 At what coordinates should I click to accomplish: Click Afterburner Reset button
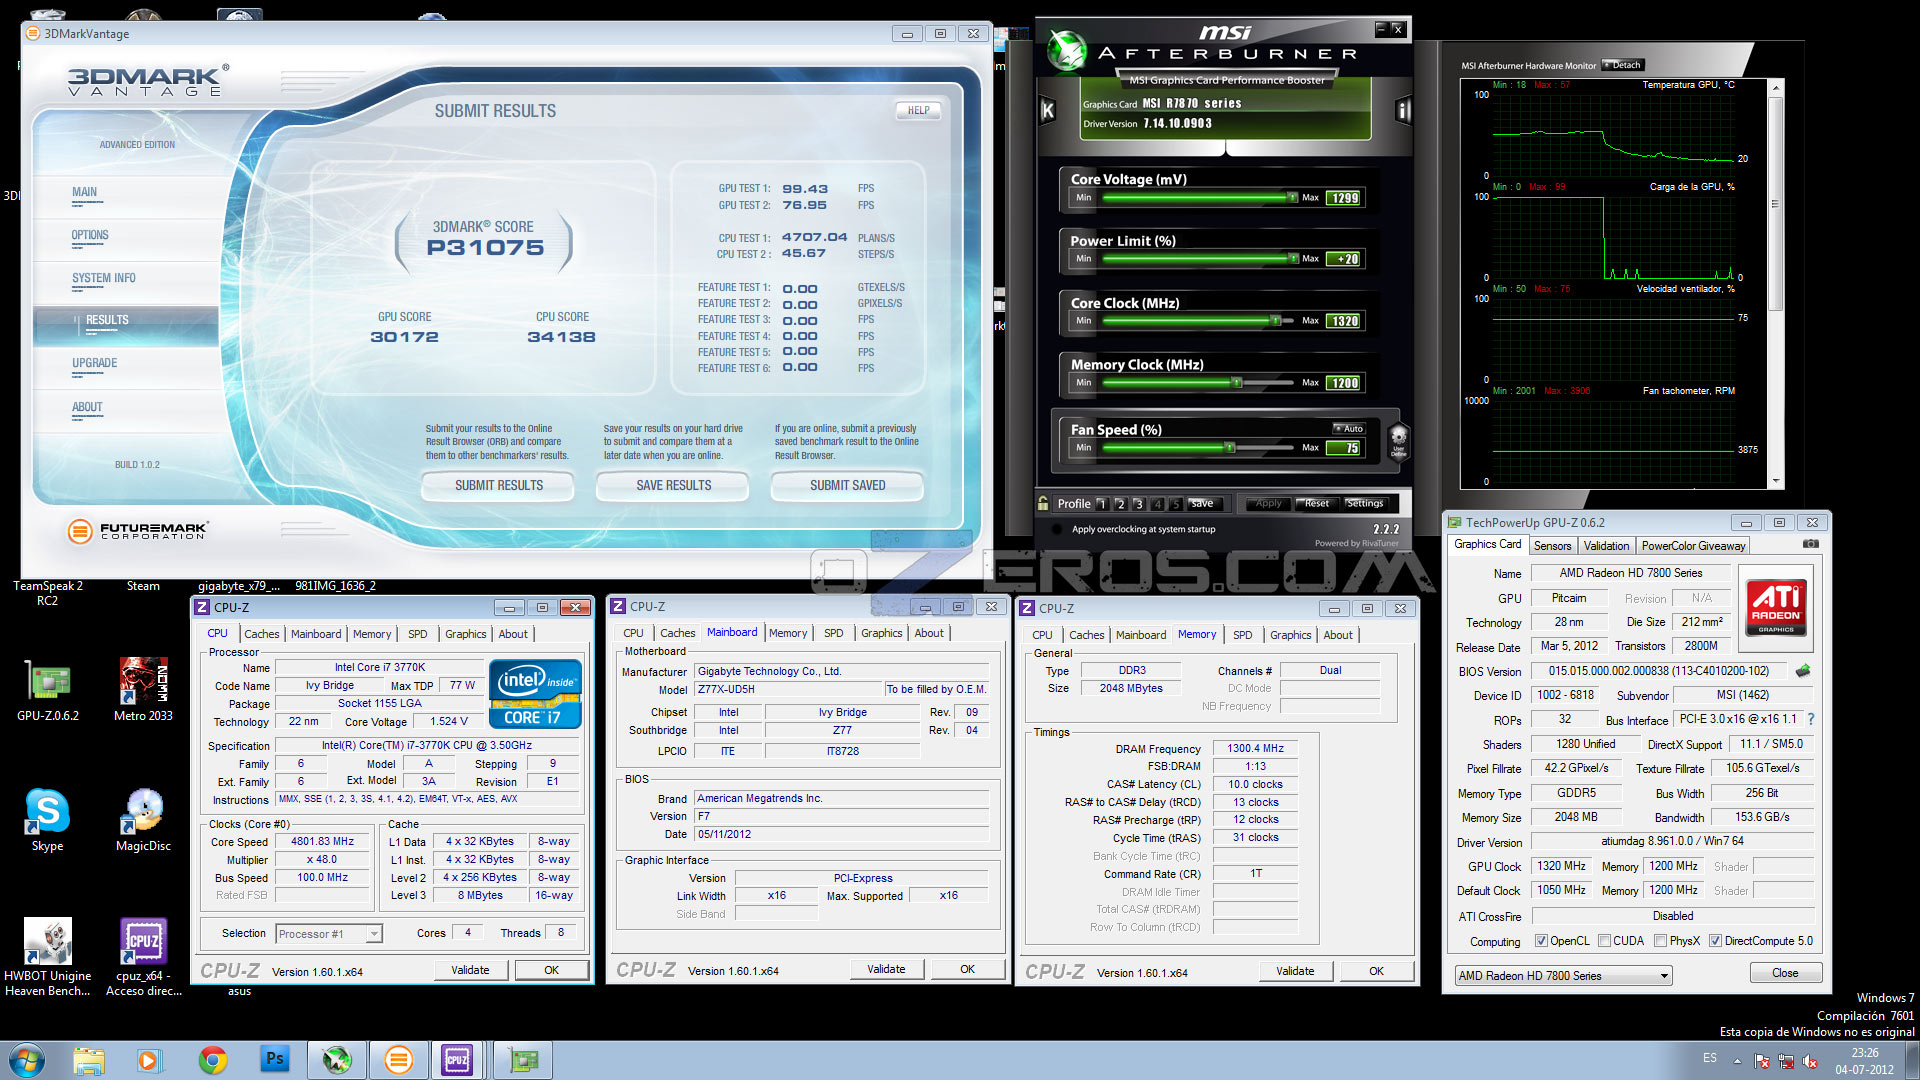pos(1316,503)
